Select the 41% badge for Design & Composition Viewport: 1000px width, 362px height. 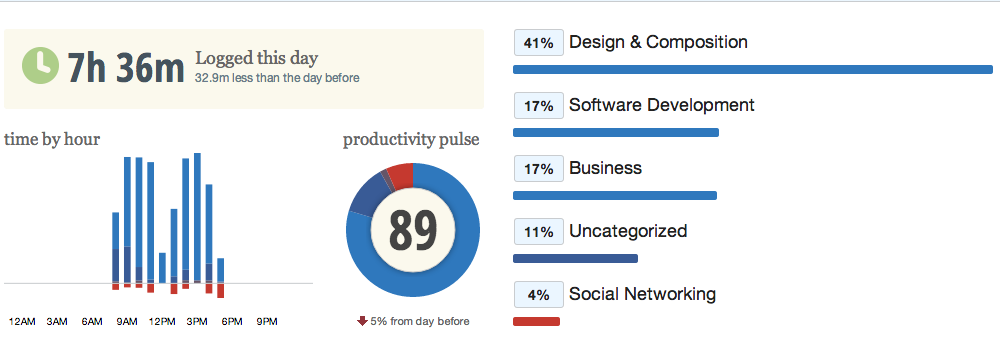[x=539, y=43]
